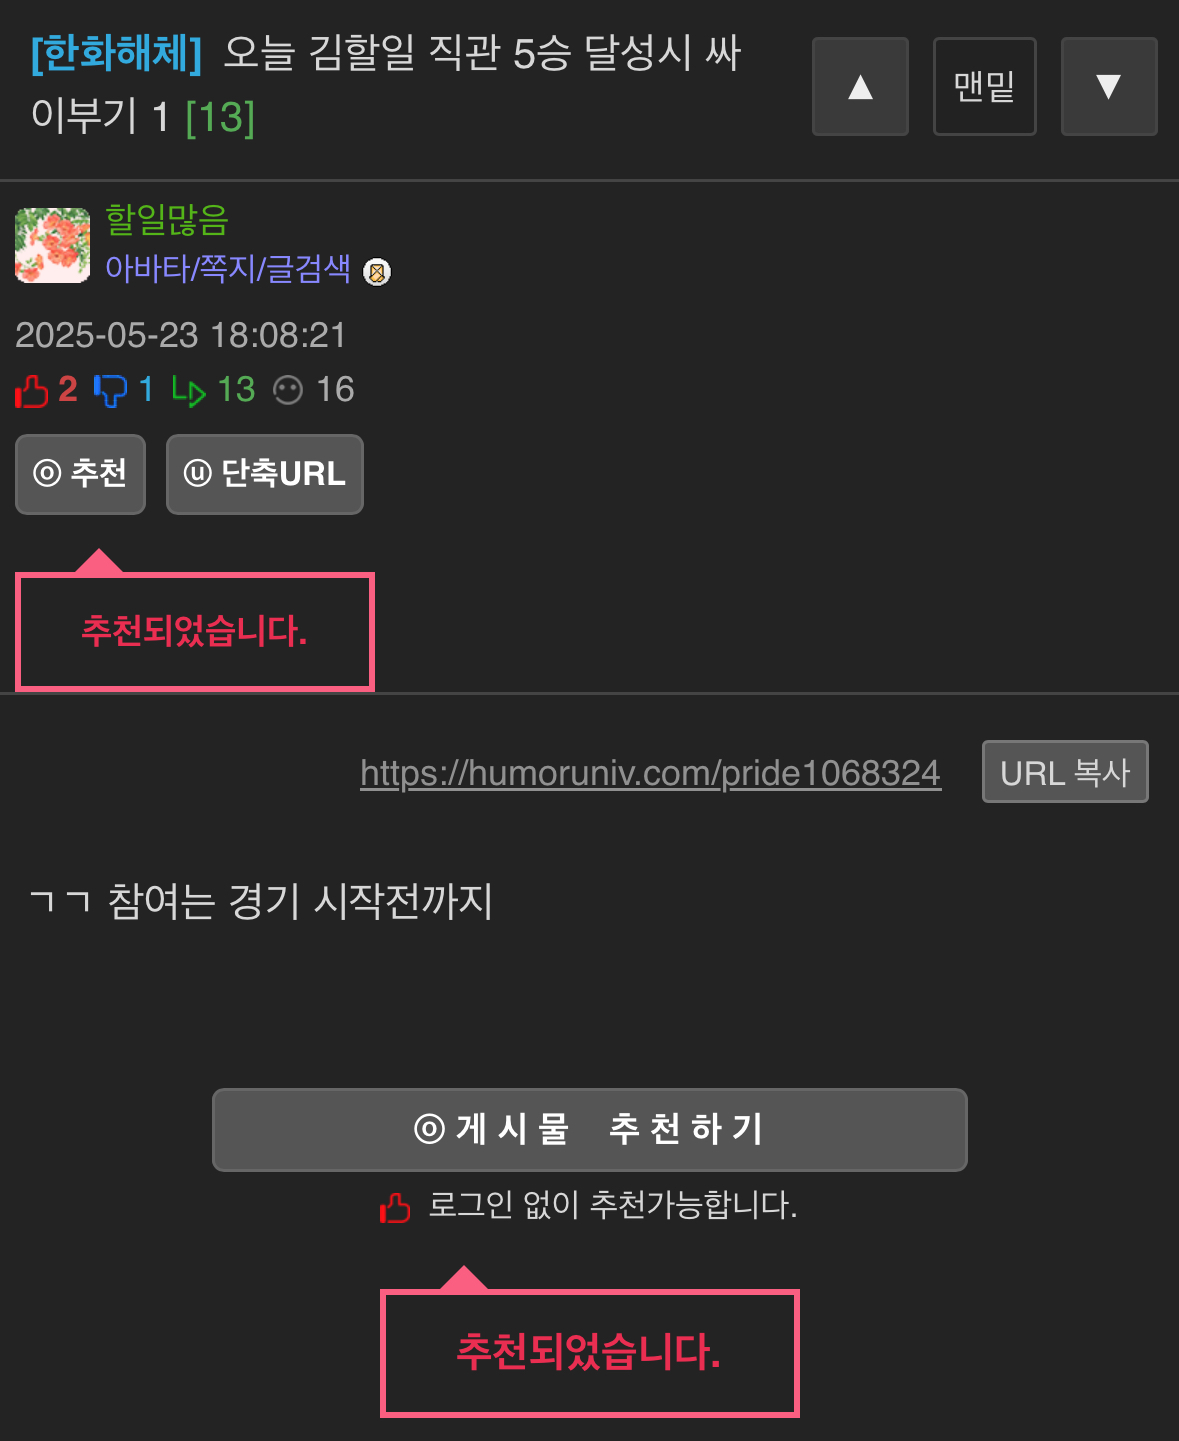
Task: Click the blue thumbs-down count icon
Action: [x=110, y=390]
